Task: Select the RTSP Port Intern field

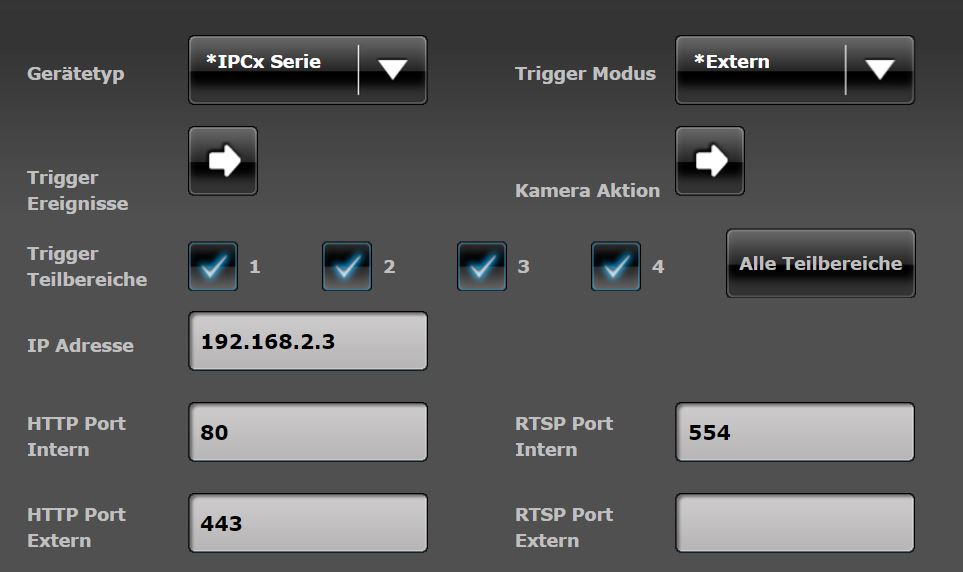Action: (x=795, y=432)
